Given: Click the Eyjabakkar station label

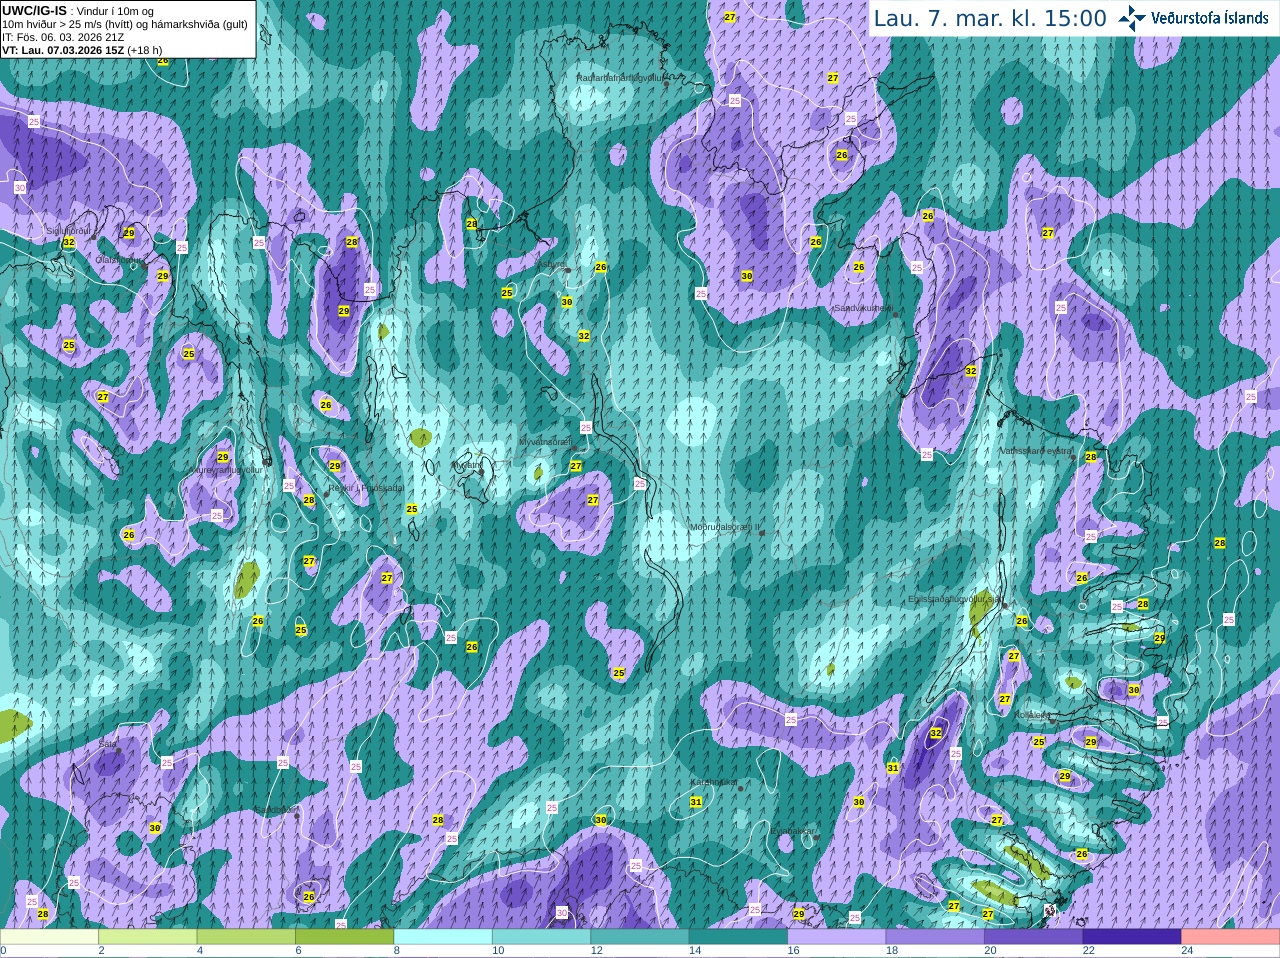Looking at the screenshot, I should pos(792,830).
